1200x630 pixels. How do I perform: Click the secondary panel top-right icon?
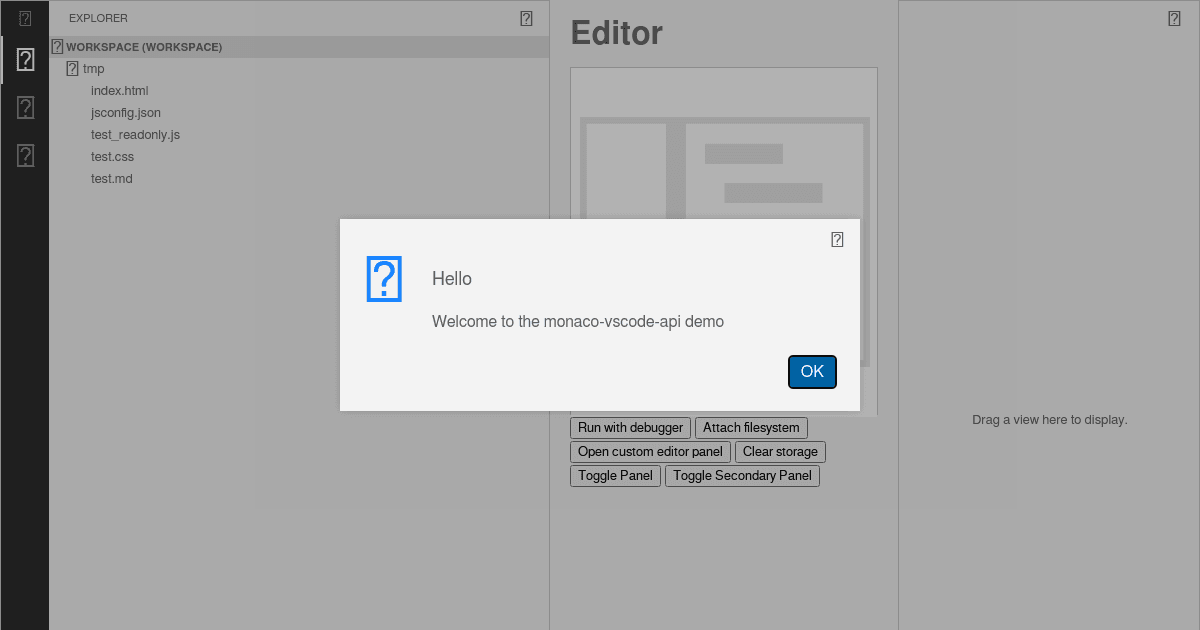click(1174, 18)
